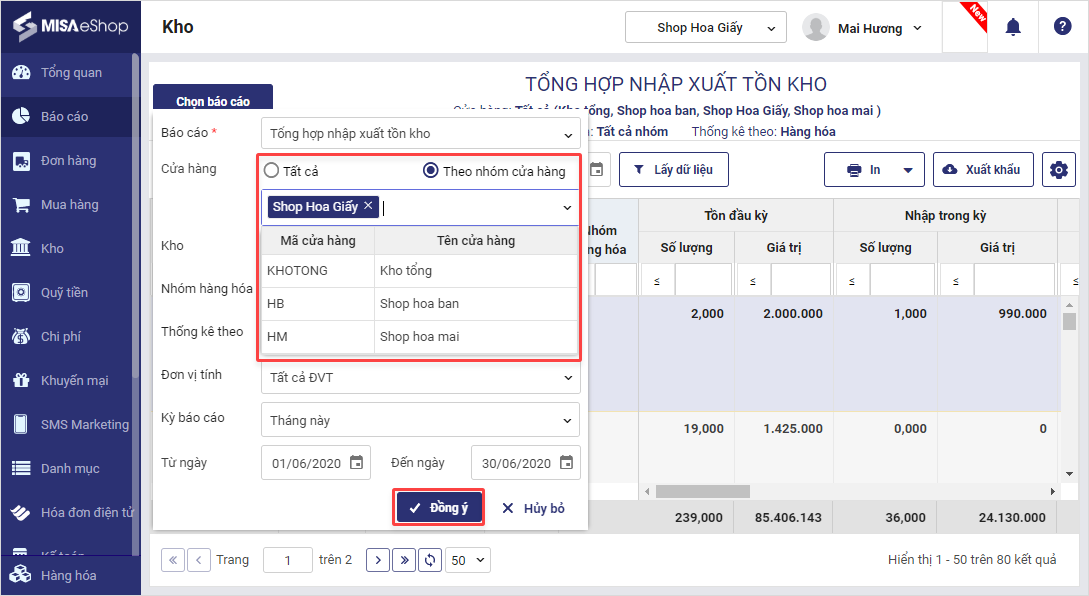Viewport: 1089px width, 596px height.
Task: Open Khuyến mại in sidebar
Action: click(67, 380)
